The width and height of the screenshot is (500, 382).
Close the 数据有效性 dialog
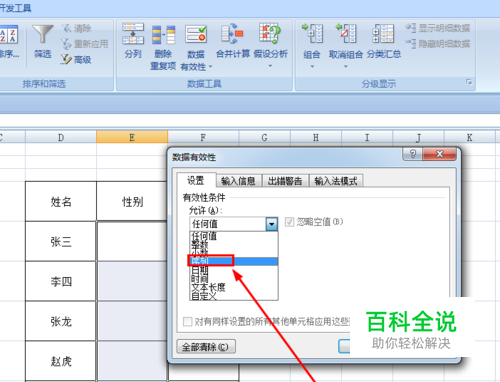click(x=439, y=154)
